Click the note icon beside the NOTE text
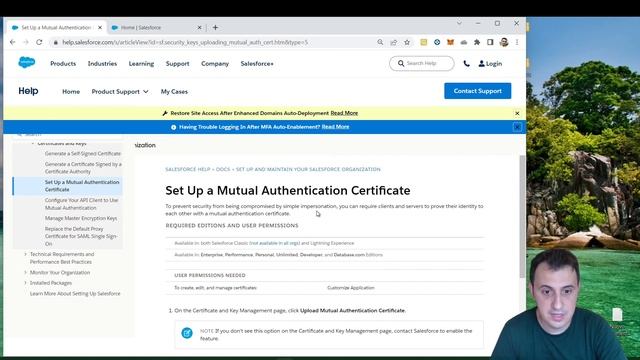 pos(187,333)
